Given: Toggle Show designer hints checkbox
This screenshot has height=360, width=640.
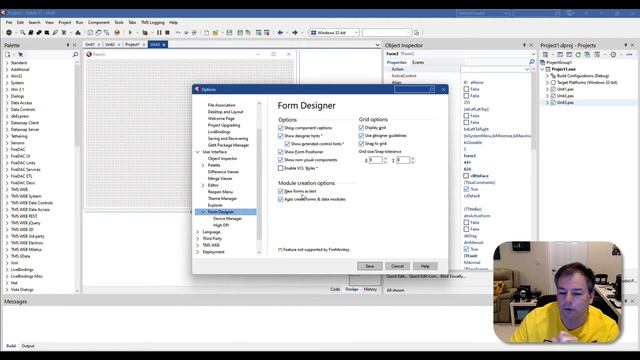Looking at the screenshot, I should coord(280,136).
